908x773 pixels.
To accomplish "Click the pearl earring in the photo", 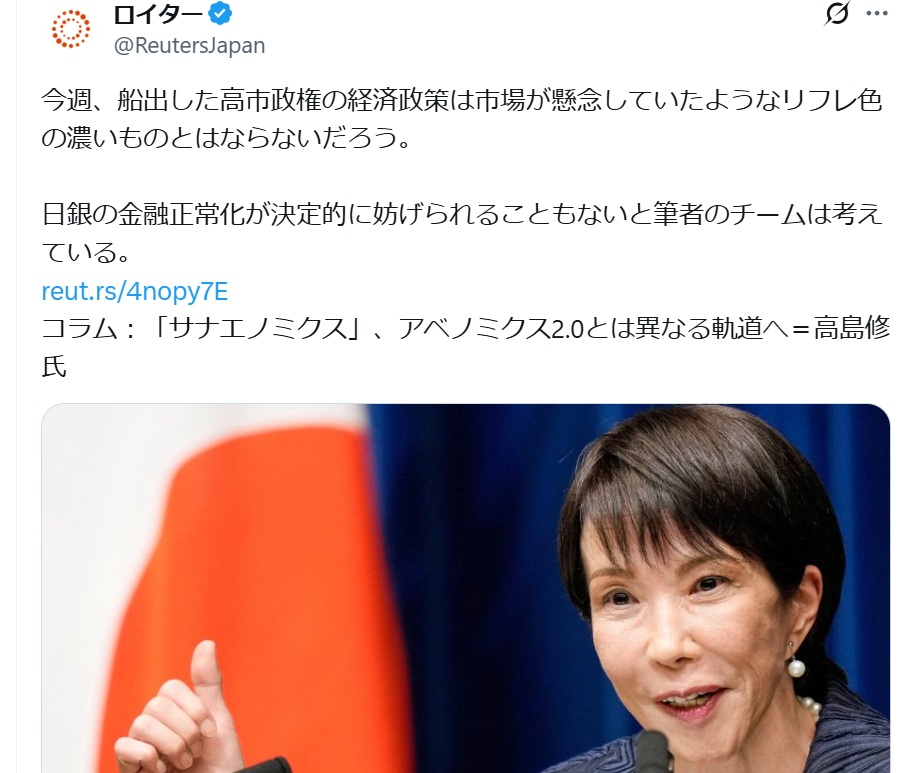I will [x=796, y=669].
